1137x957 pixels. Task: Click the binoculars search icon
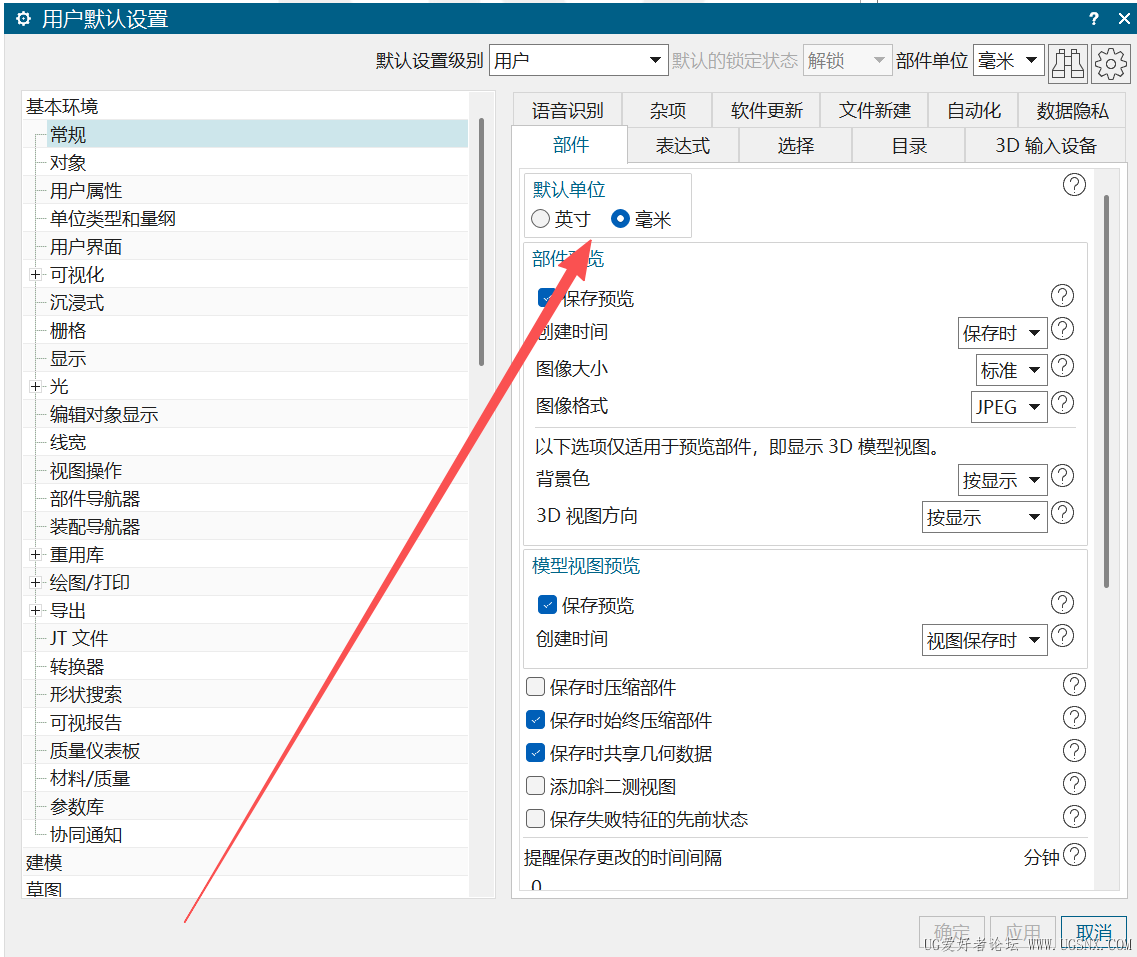coord(1067,62)
